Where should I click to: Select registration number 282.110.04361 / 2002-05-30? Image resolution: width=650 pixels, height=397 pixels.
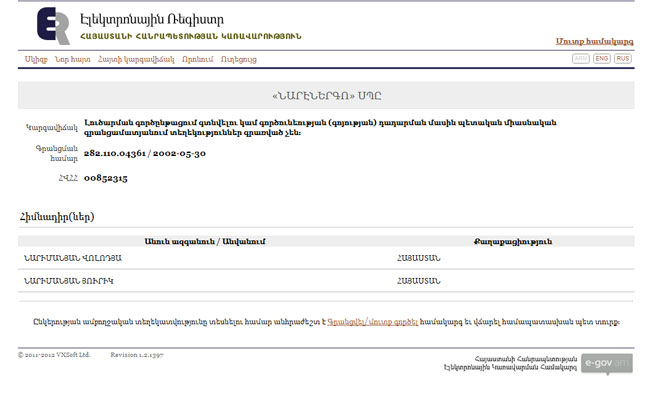click(145, 153)
